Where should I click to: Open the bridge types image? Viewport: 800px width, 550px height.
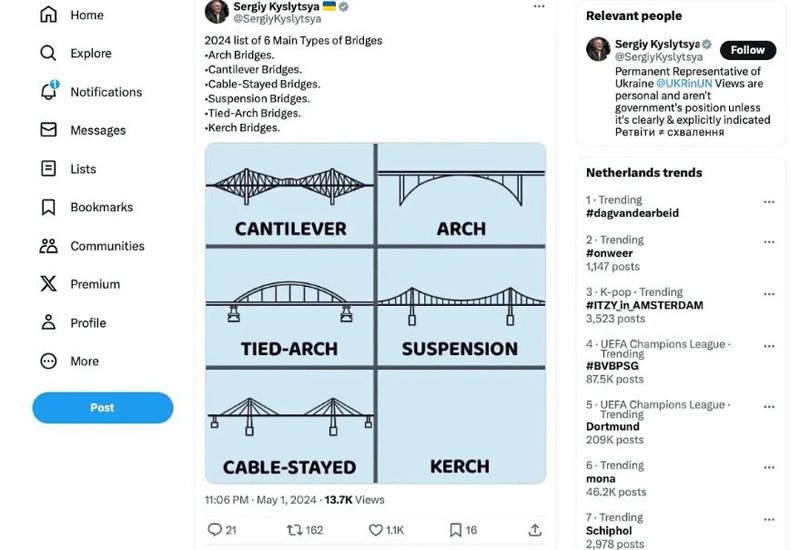pyautogui.click(x=375, y=313)
